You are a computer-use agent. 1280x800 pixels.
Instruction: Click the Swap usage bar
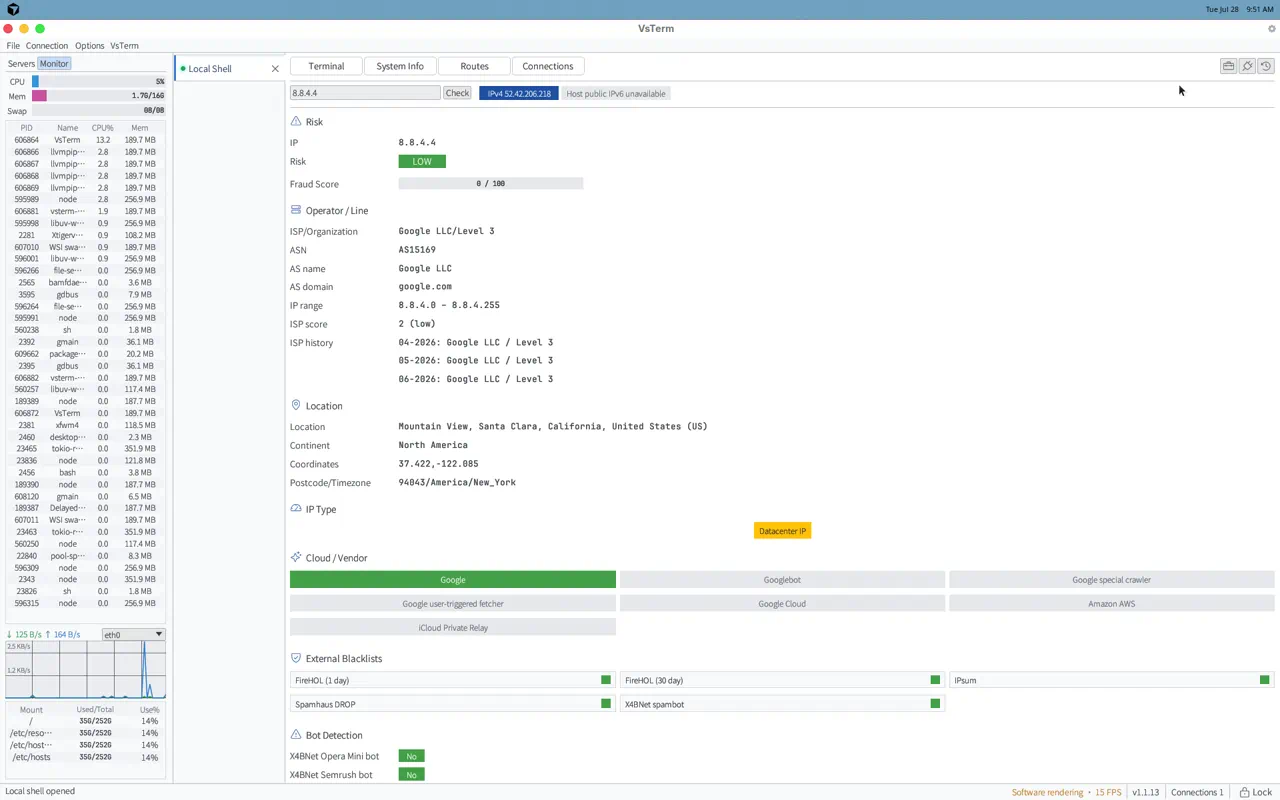99,111
